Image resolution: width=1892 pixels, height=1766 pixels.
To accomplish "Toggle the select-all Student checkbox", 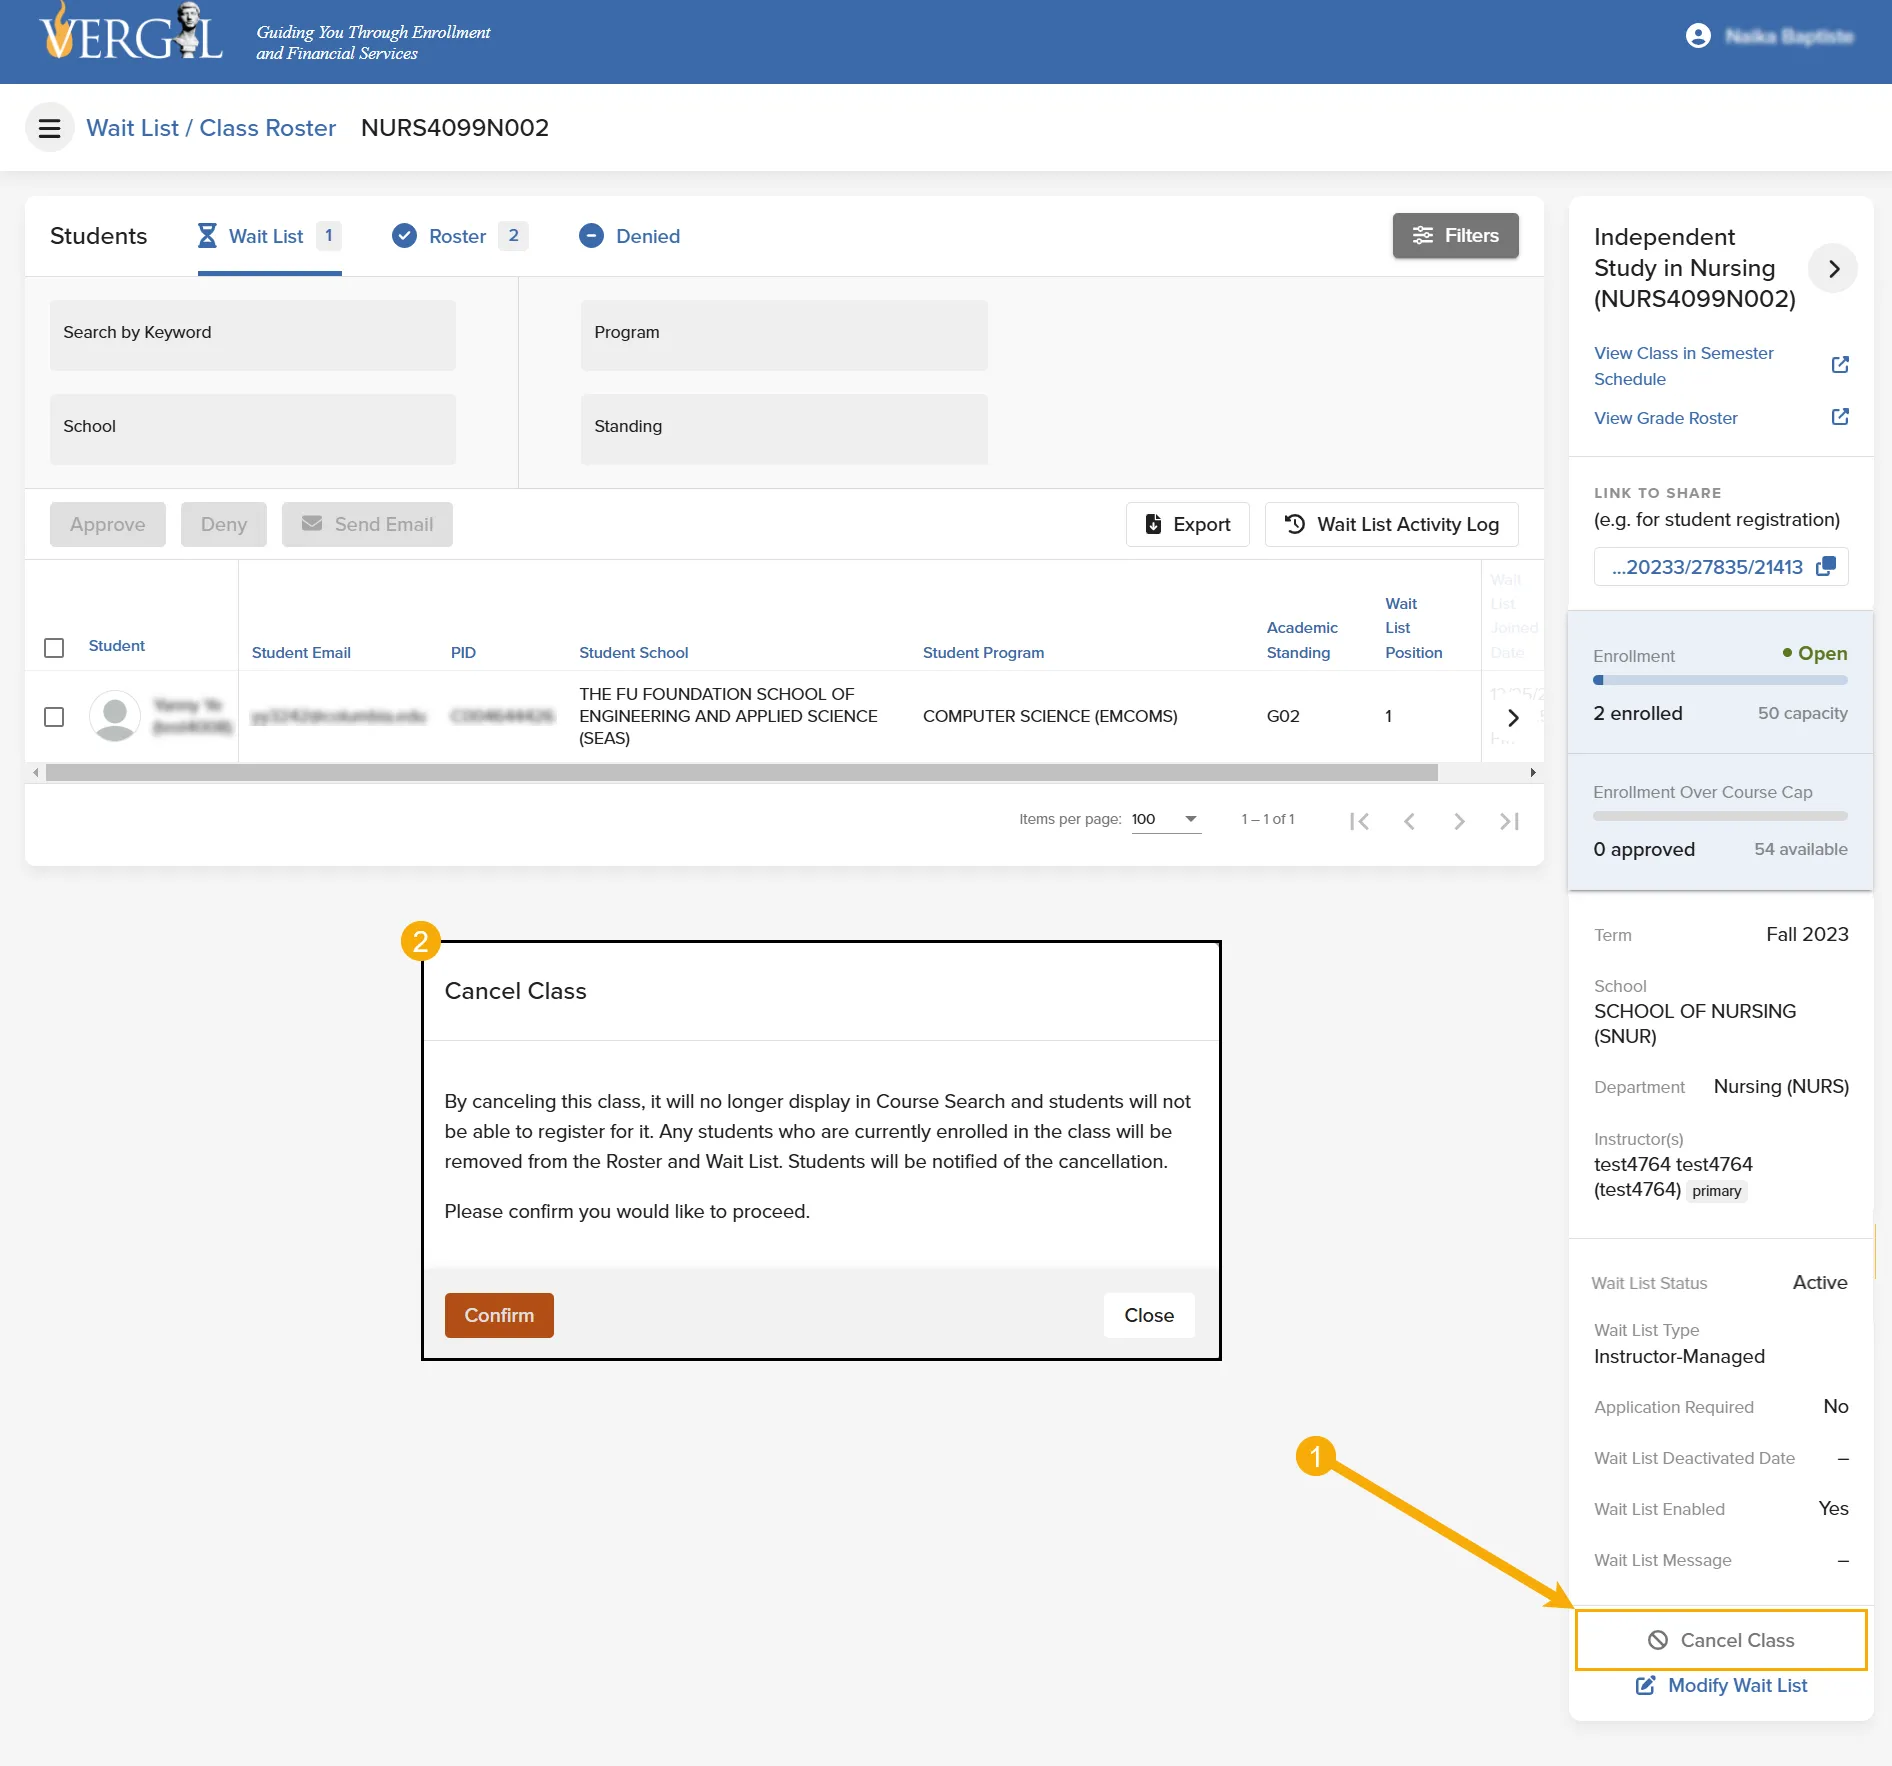I will (54, 648).
